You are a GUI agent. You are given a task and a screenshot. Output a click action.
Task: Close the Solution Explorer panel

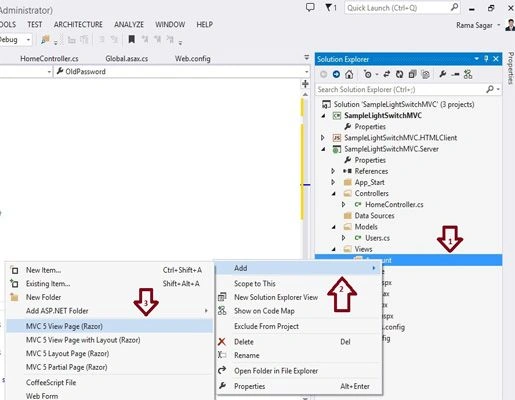496,59
